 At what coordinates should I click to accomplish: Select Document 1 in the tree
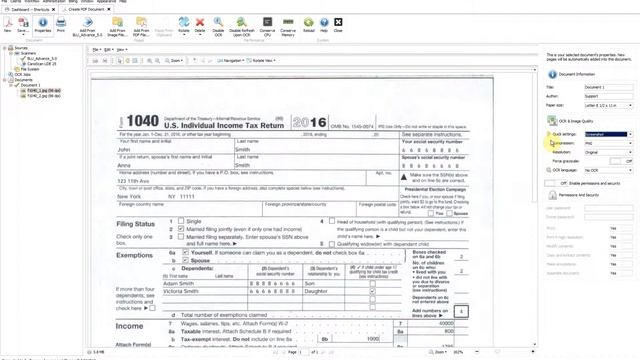tap(30, 85)
